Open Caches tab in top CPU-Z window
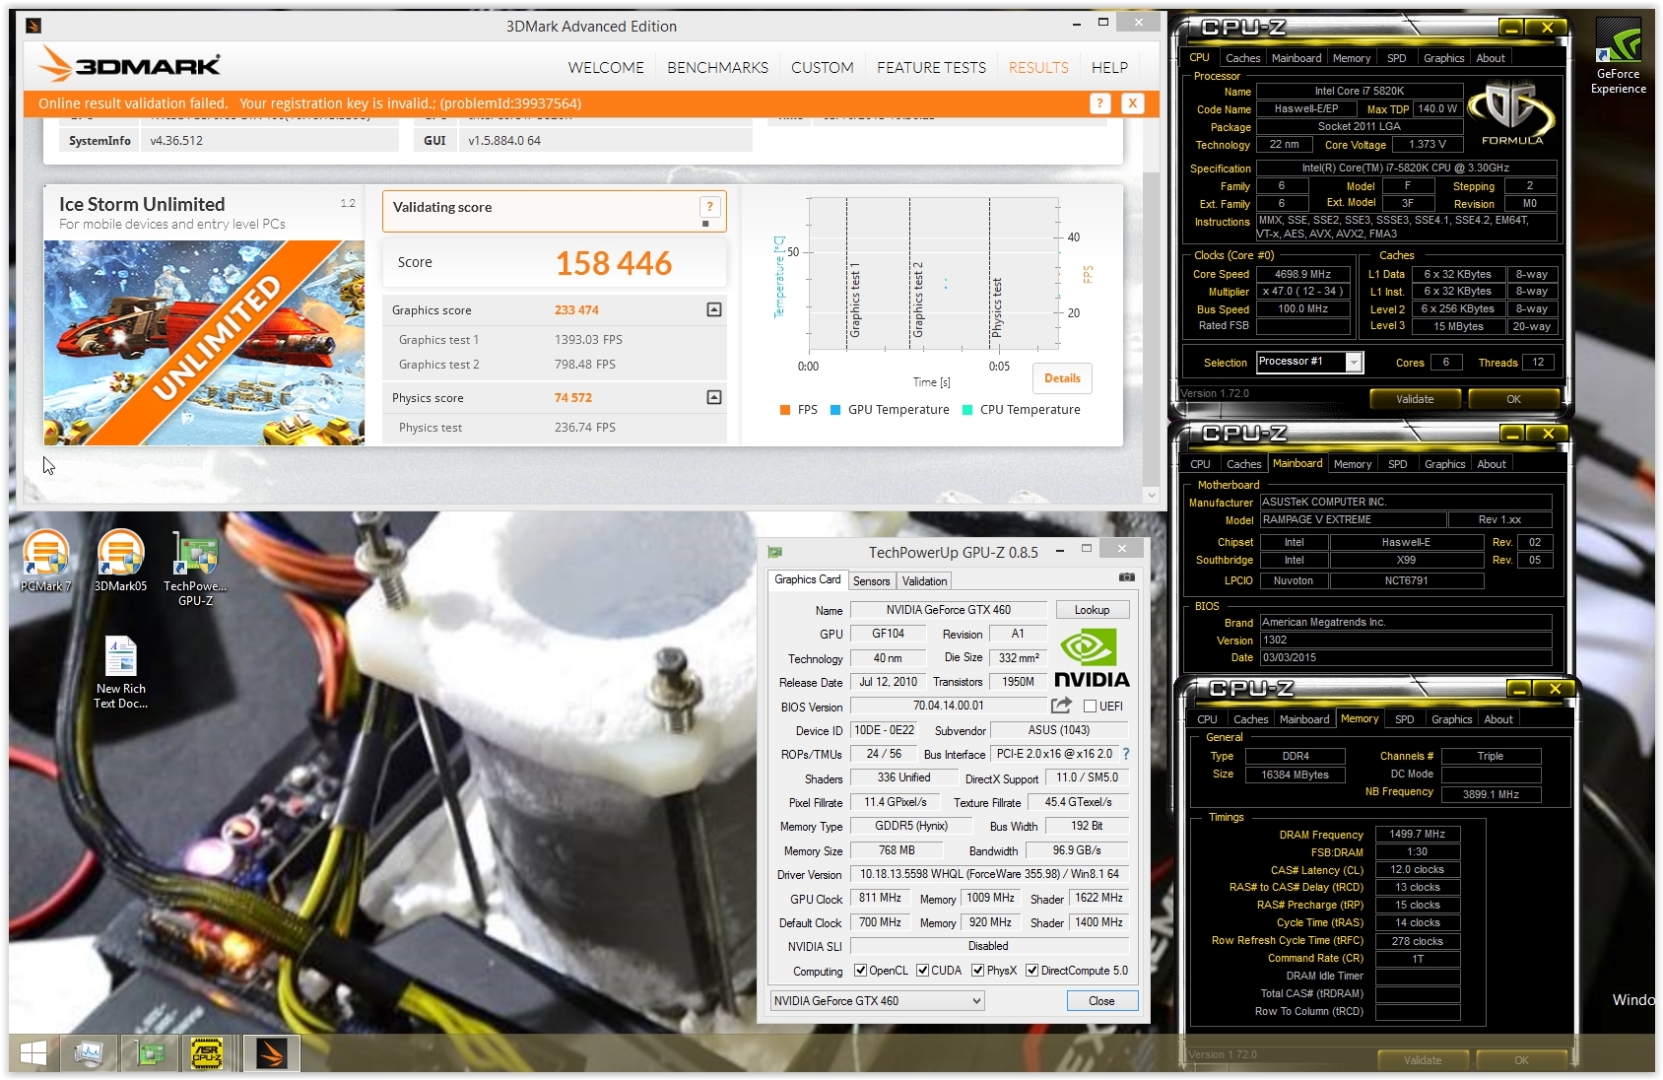This screenshot has height=1080, width=1663. (1242, 58)
